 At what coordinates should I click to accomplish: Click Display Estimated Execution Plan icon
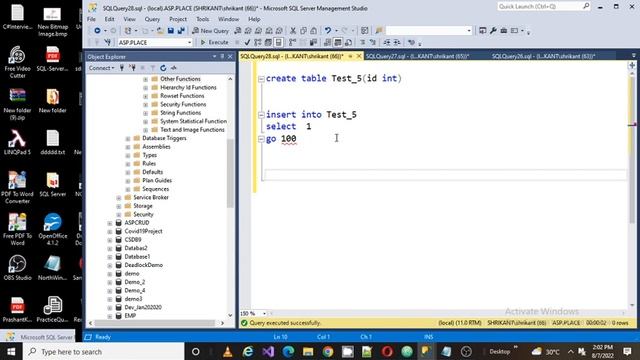point(258,42)
